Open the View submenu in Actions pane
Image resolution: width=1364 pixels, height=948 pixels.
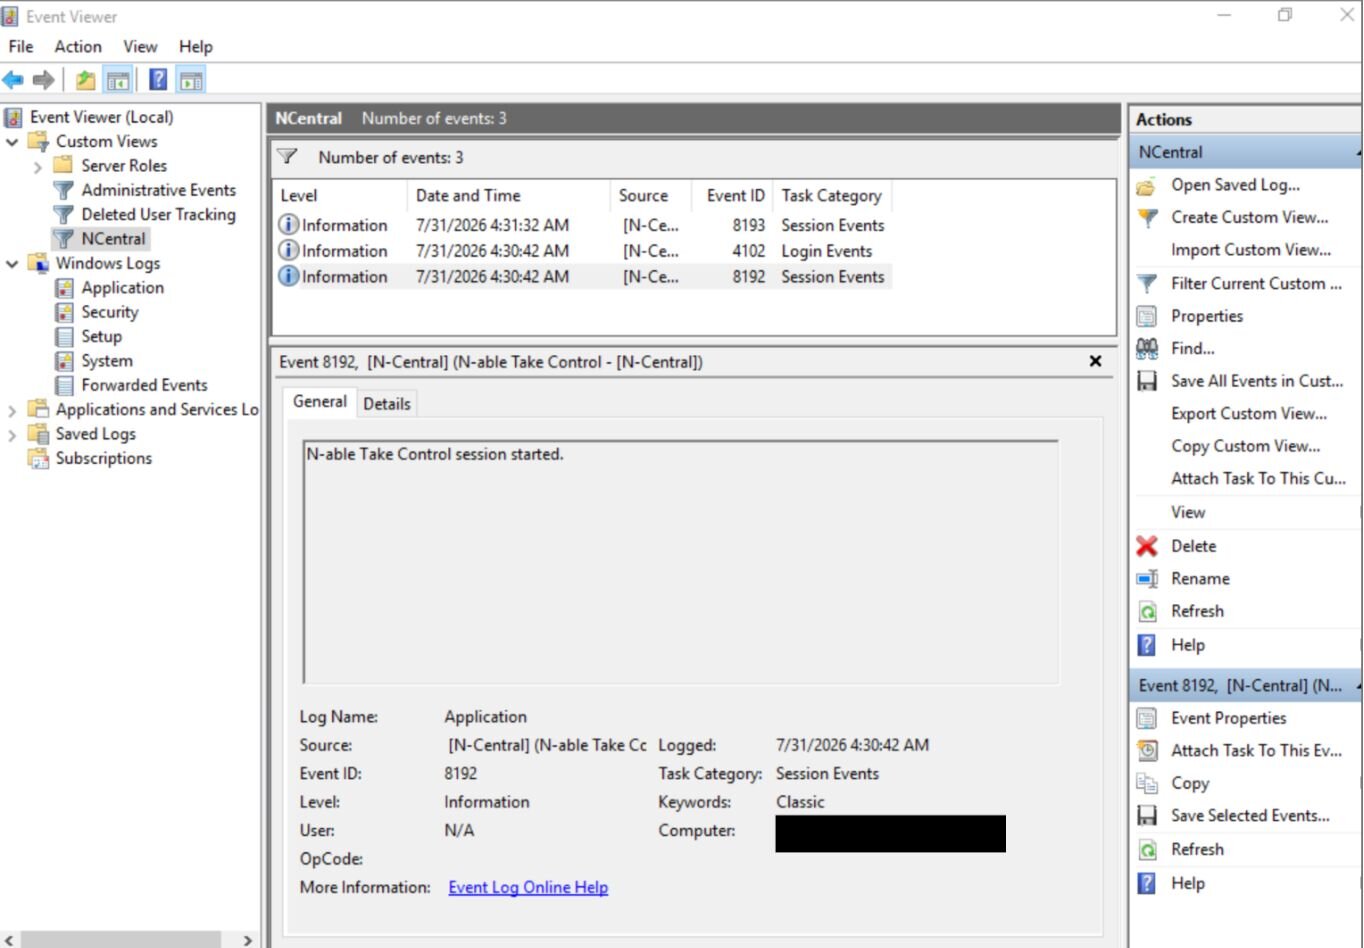pos(1188,513)
